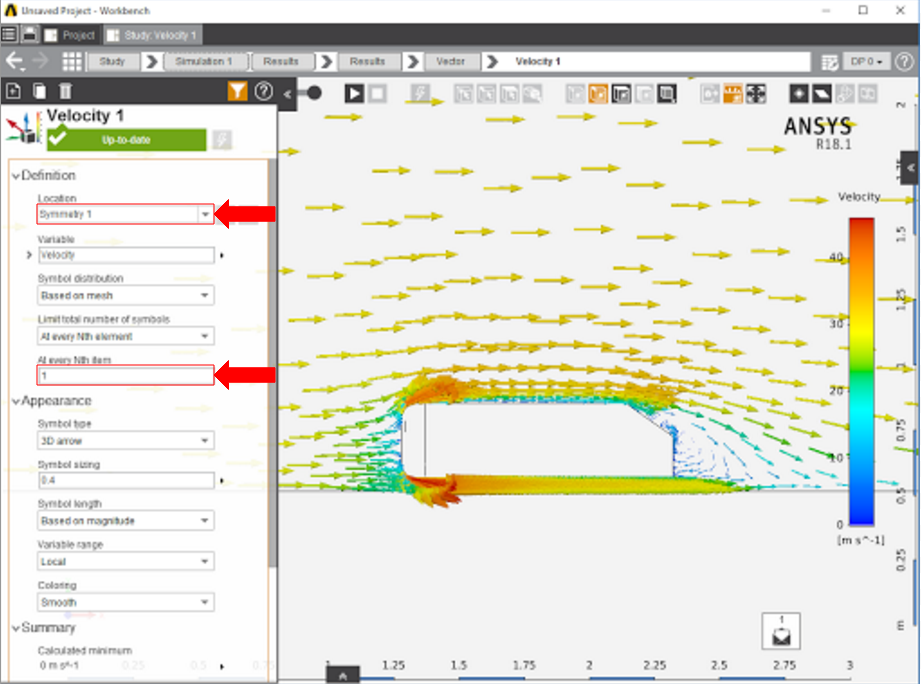Expand the viewport right side panel arrow

[x=910, y=167]
